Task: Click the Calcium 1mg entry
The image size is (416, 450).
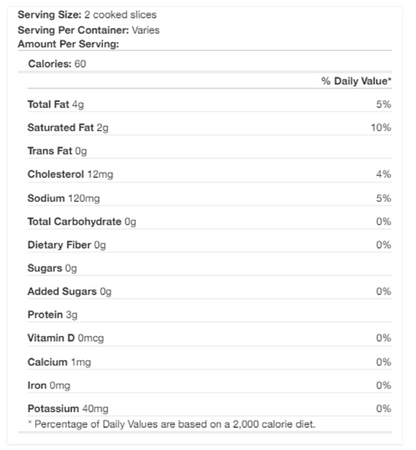Action: tap(59, 362)
